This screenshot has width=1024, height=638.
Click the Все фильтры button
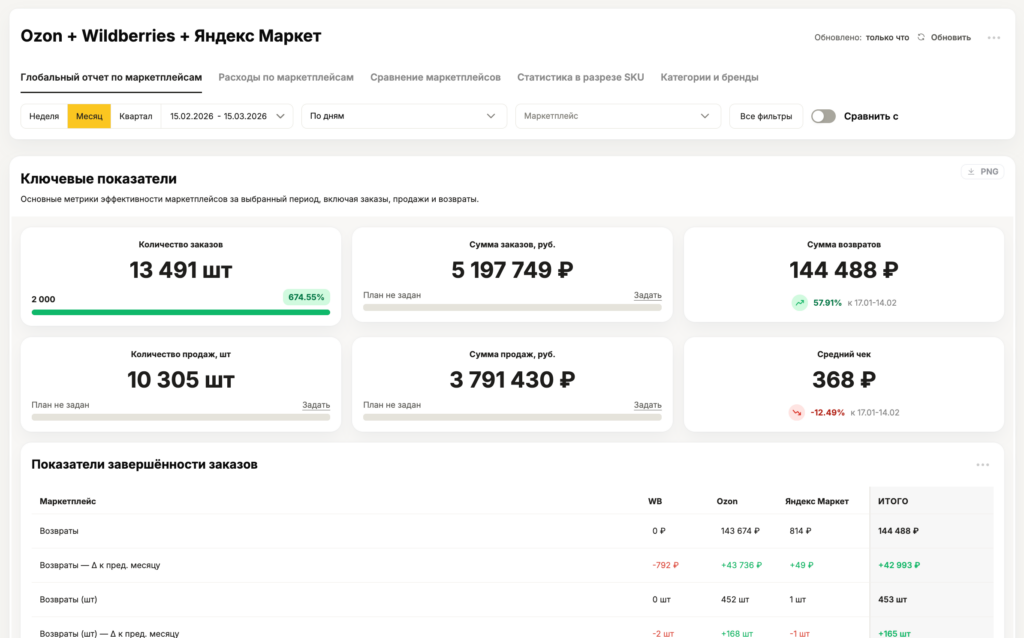click(765, 116)
